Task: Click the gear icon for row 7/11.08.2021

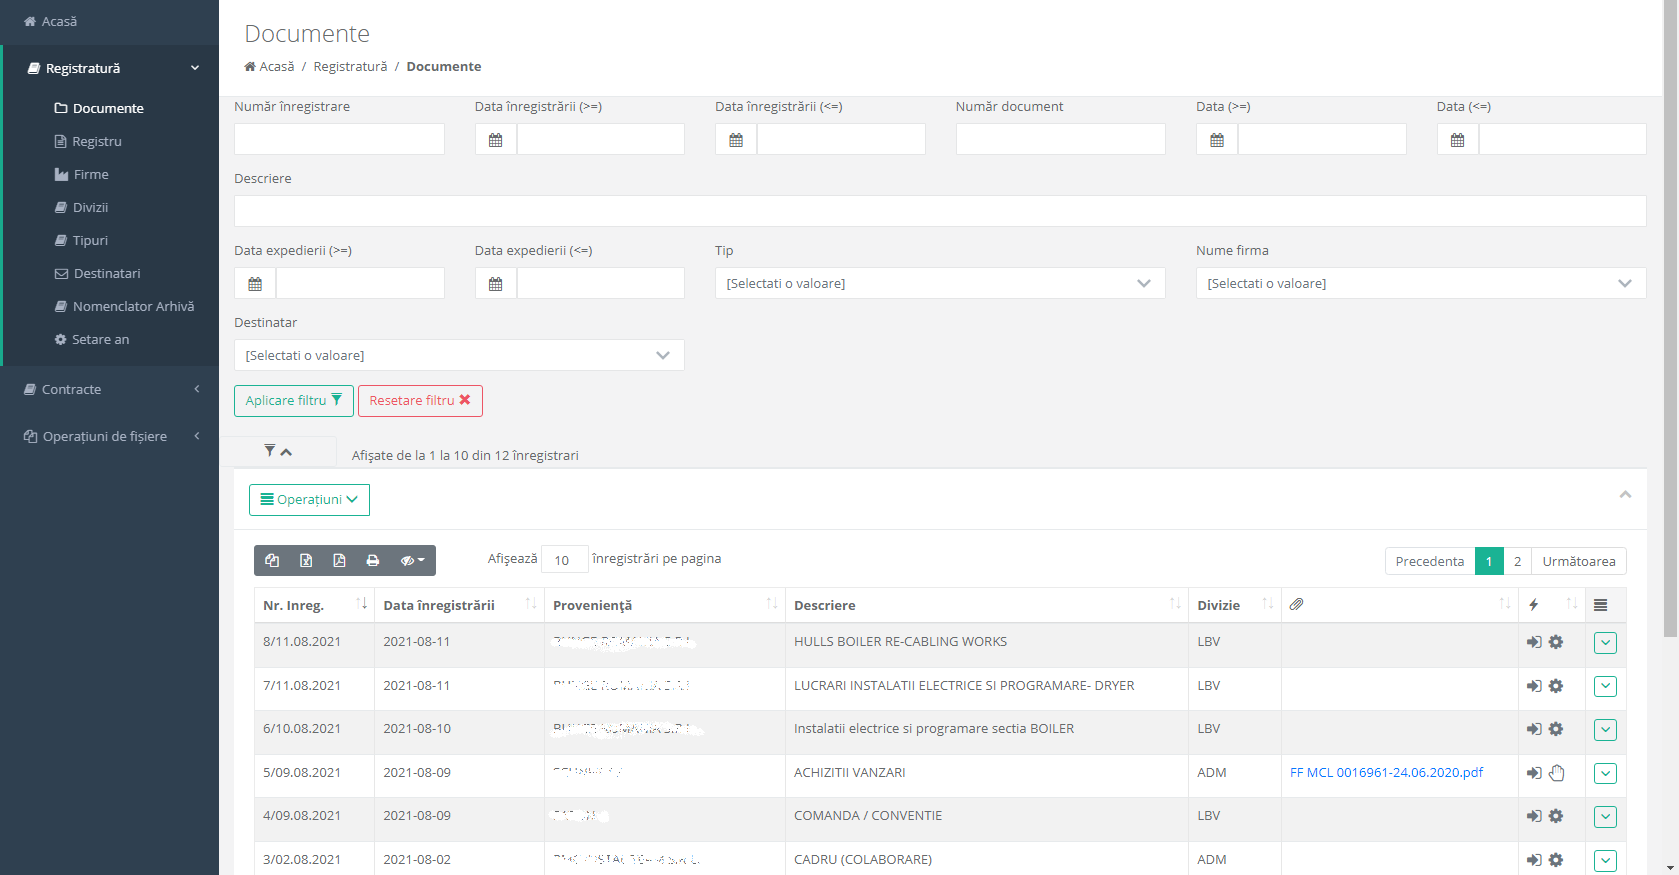Action: [1556, 686]
